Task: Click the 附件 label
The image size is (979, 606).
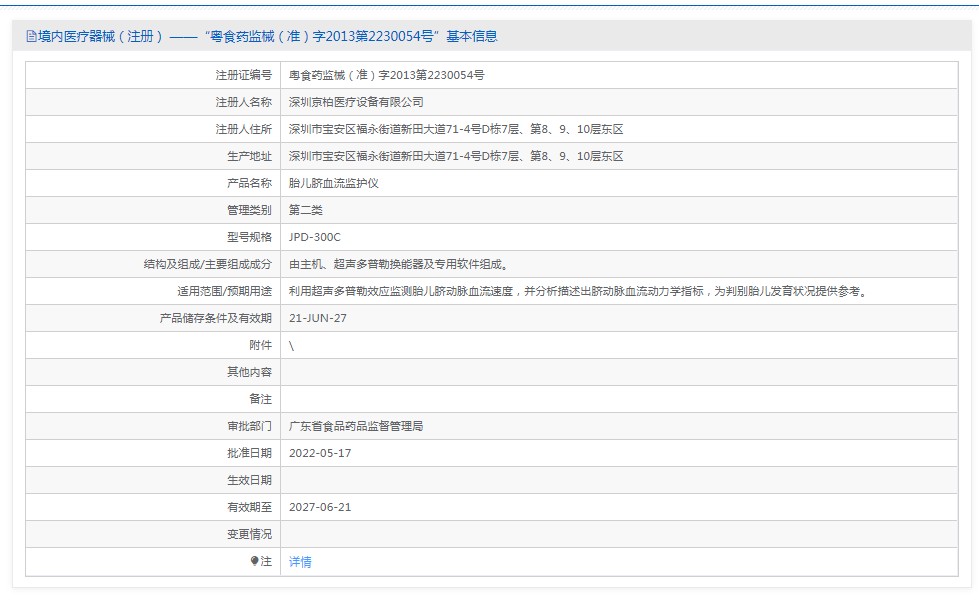Action: pos(260,345)
